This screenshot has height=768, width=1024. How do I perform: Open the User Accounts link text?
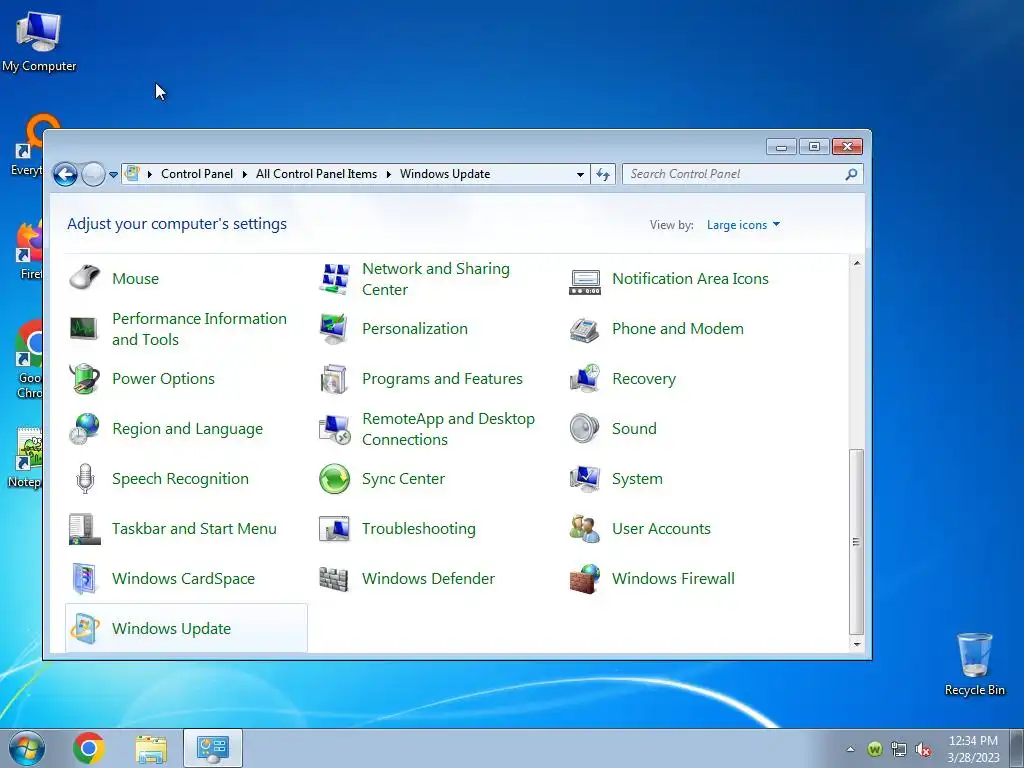pyautogui.click(x=661, y=529)
